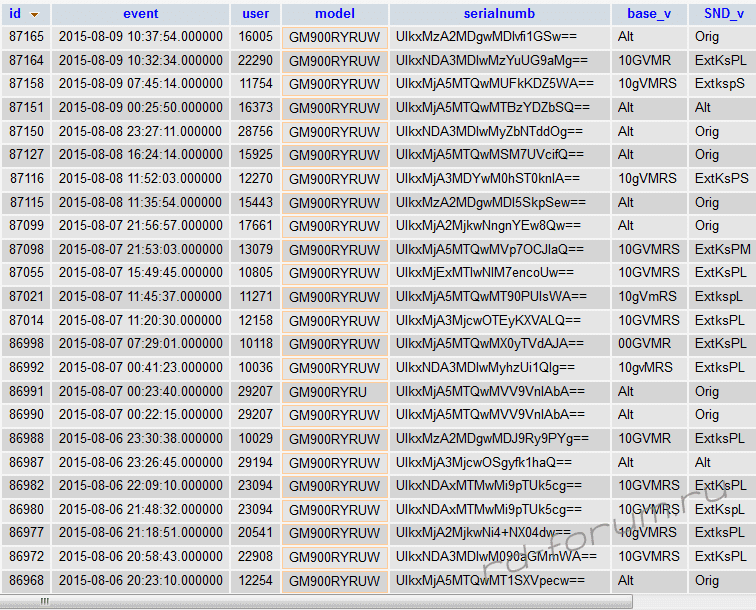
Task: Click SND_v cell ExtkspS
Action: tap(720, 84)
